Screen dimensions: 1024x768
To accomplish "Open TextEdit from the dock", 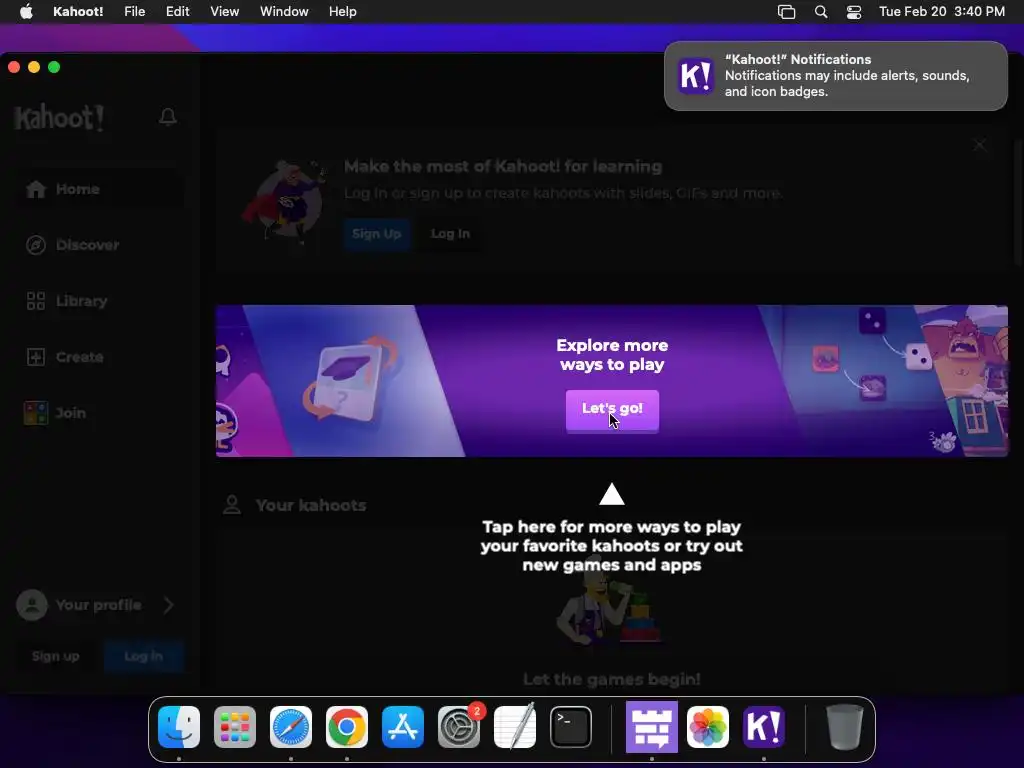I will coord(515,727).
